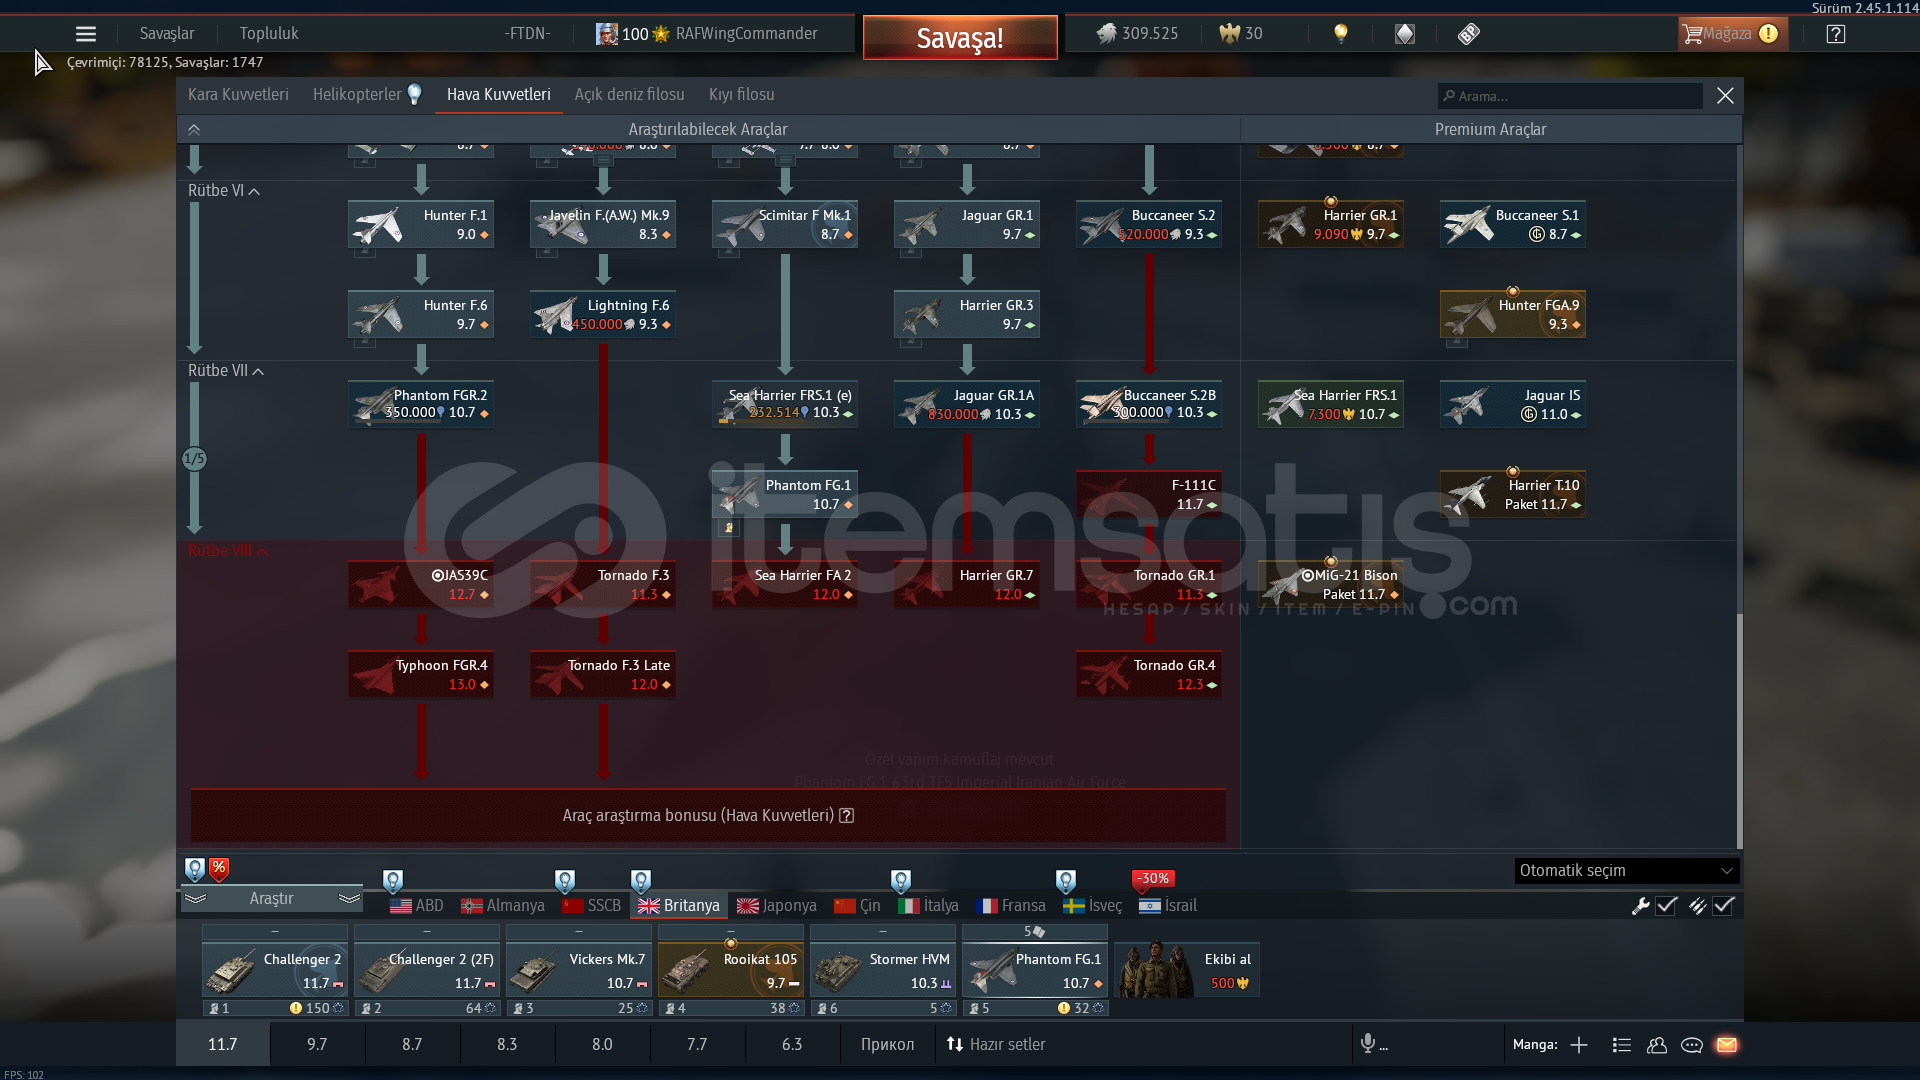Toggle automatic repair checkbox by wrench
Viewport: 1920px width, 1080px height.
(x=1666, y=906)
